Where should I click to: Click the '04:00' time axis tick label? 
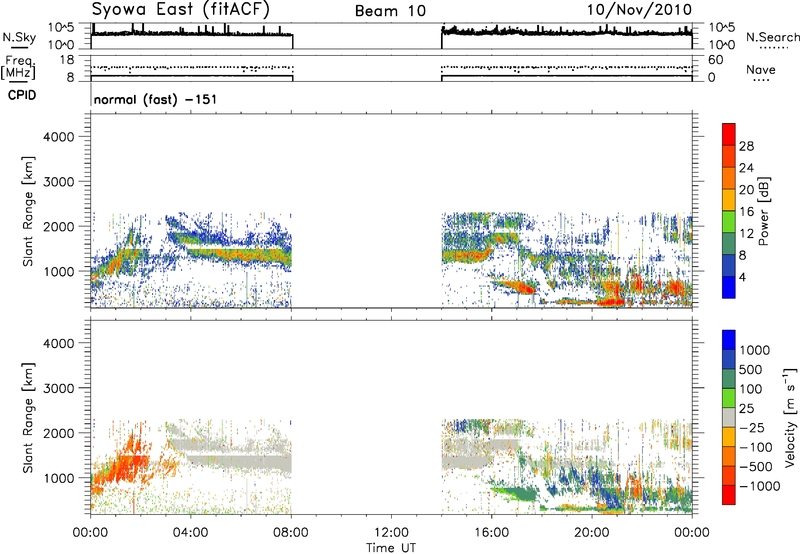tap(190, 533)
